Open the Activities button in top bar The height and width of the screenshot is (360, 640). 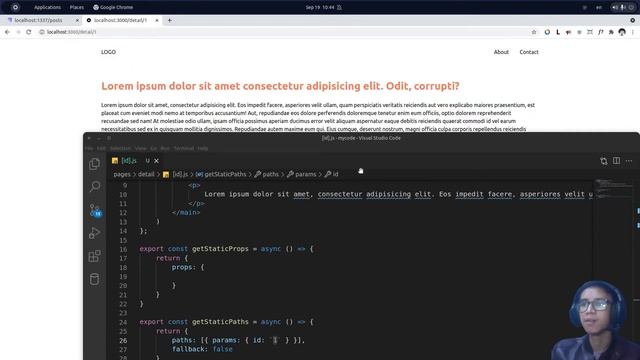(15, 7)
